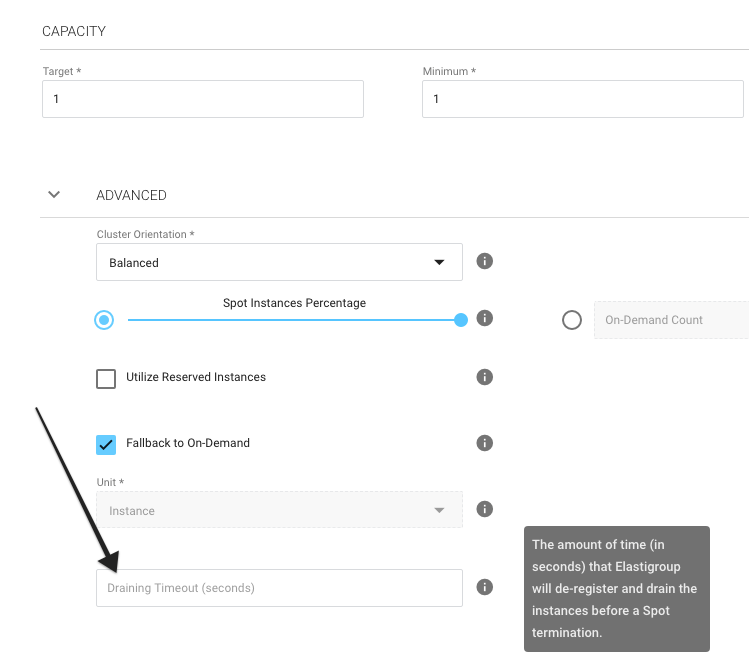Click the On-Demand Count input box

point(670,320)
